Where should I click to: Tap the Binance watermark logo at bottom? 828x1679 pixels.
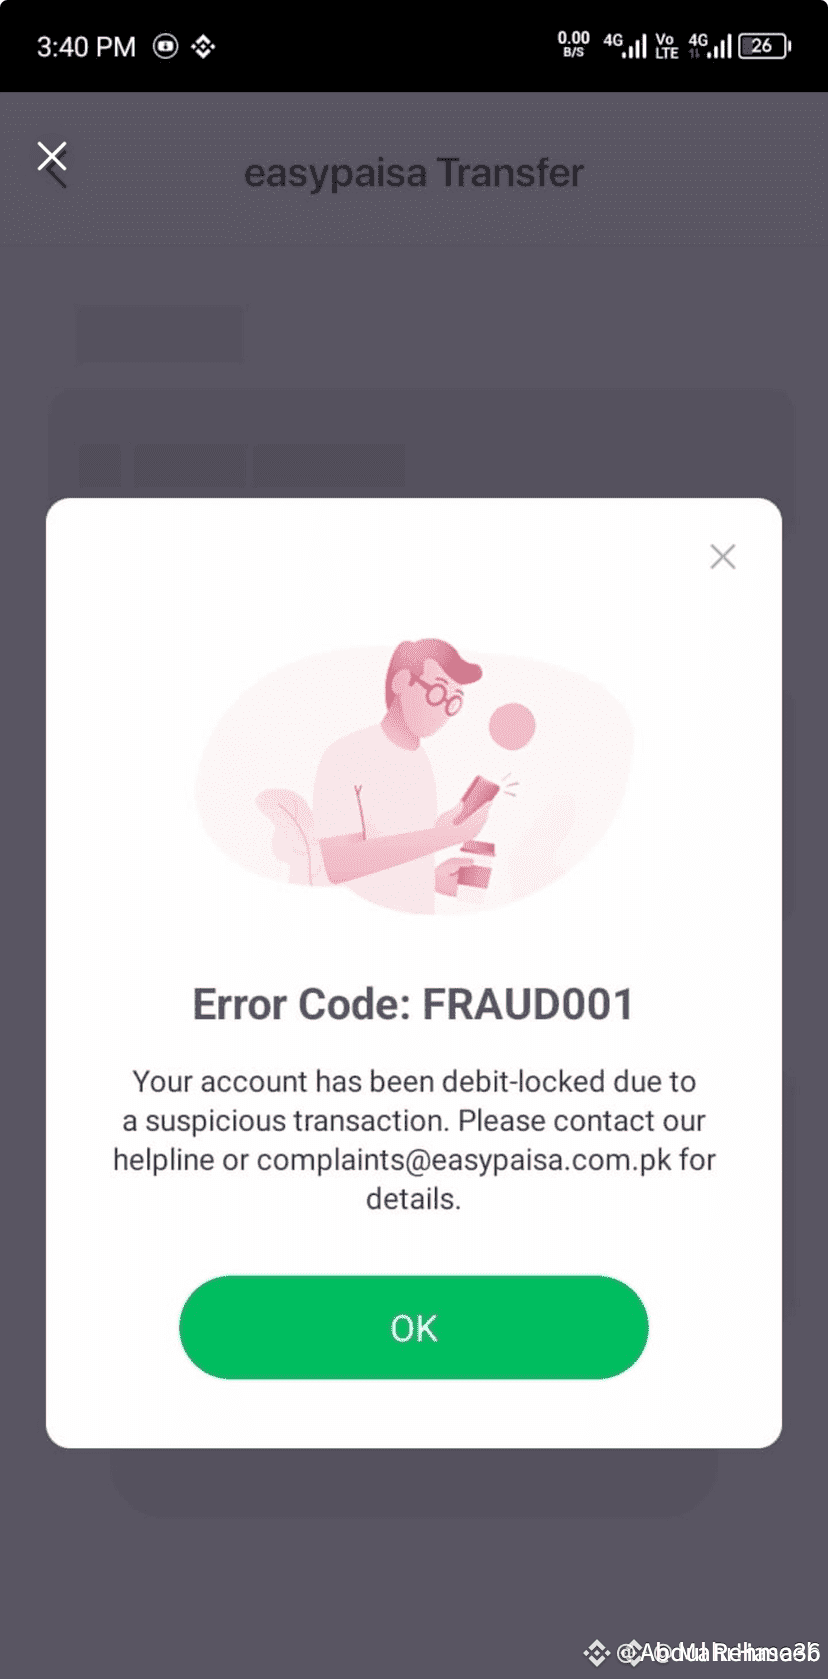597,1653
